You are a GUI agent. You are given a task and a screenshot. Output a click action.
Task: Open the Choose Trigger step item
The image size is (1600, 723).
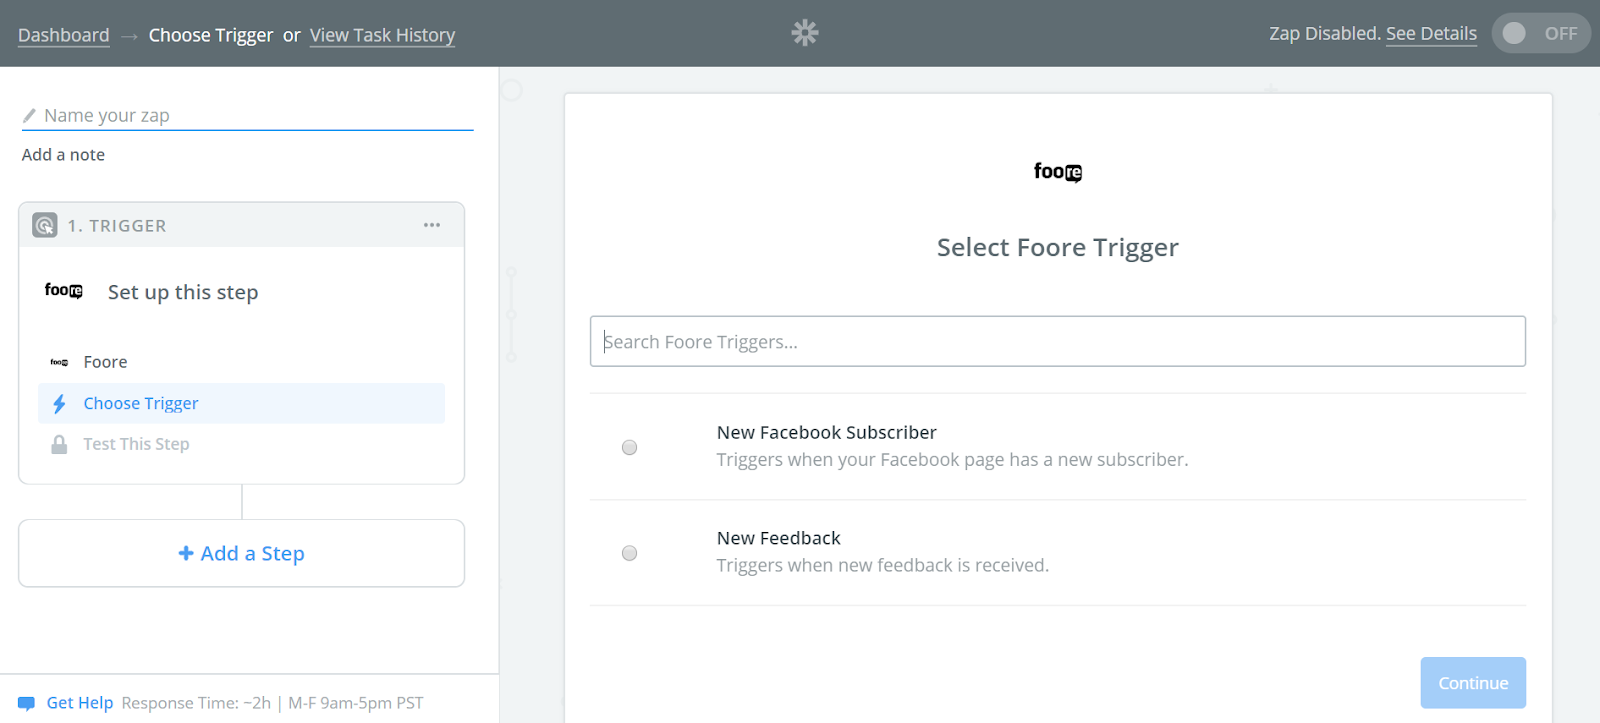click(x=141, y=404)
